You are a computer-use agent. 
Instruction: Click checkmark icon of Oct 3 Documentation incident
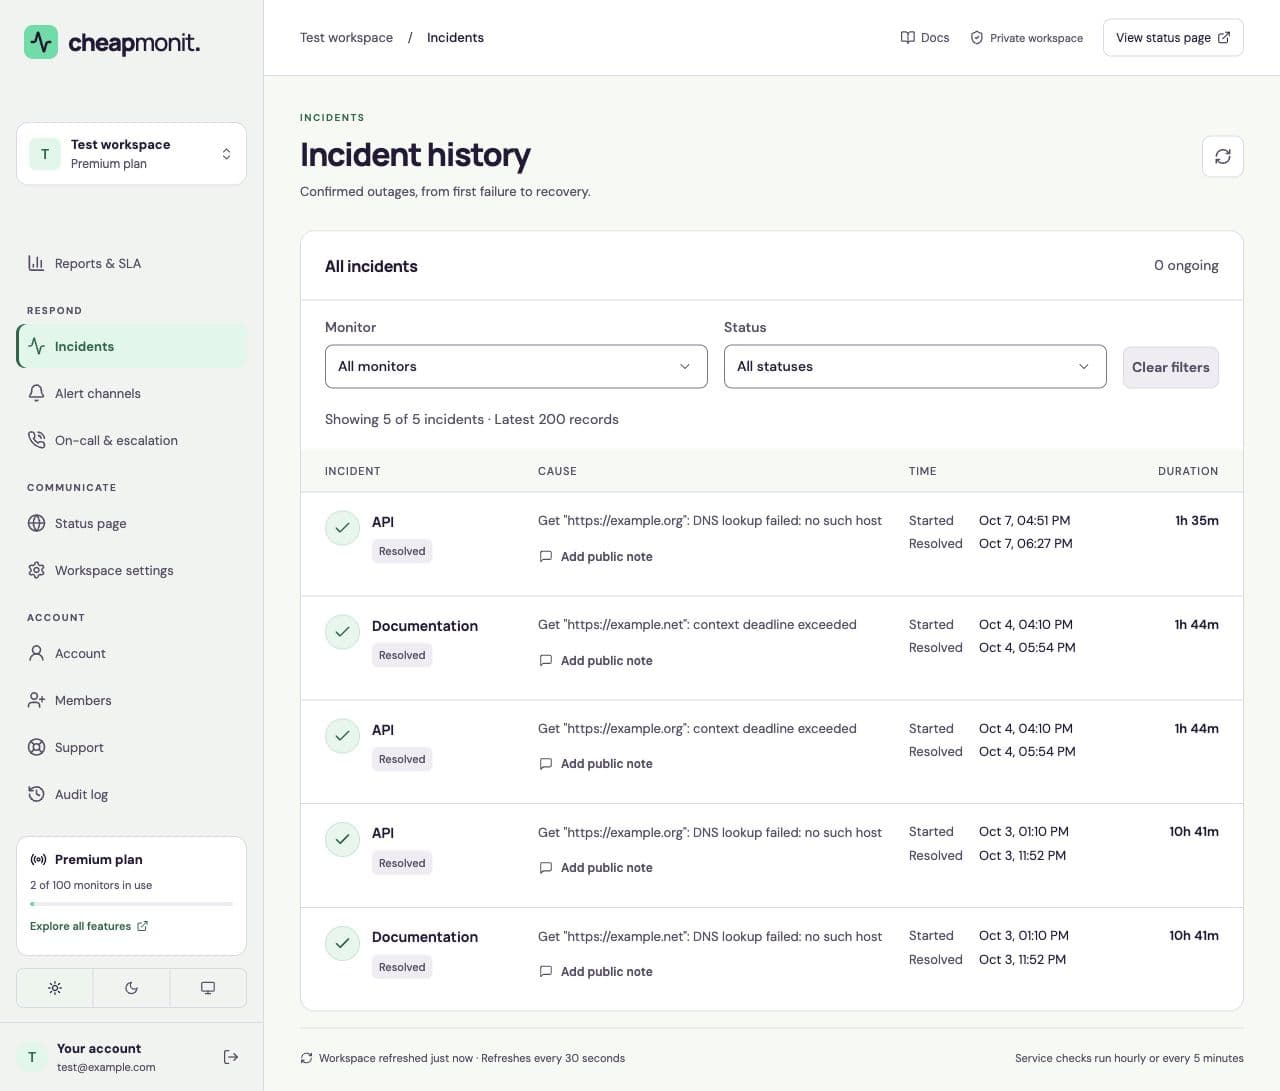[x=342, y=943]
